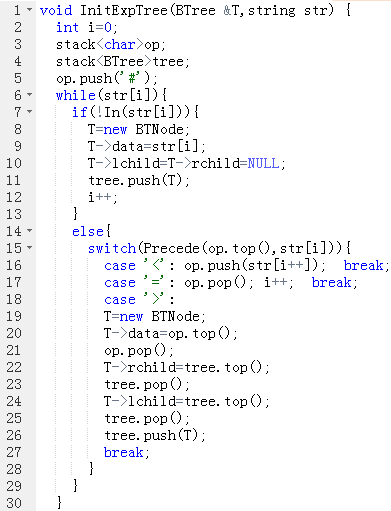Click line number 27 in the gutter
This screenshot has height=511, width=391.
[x=14, y=452]
